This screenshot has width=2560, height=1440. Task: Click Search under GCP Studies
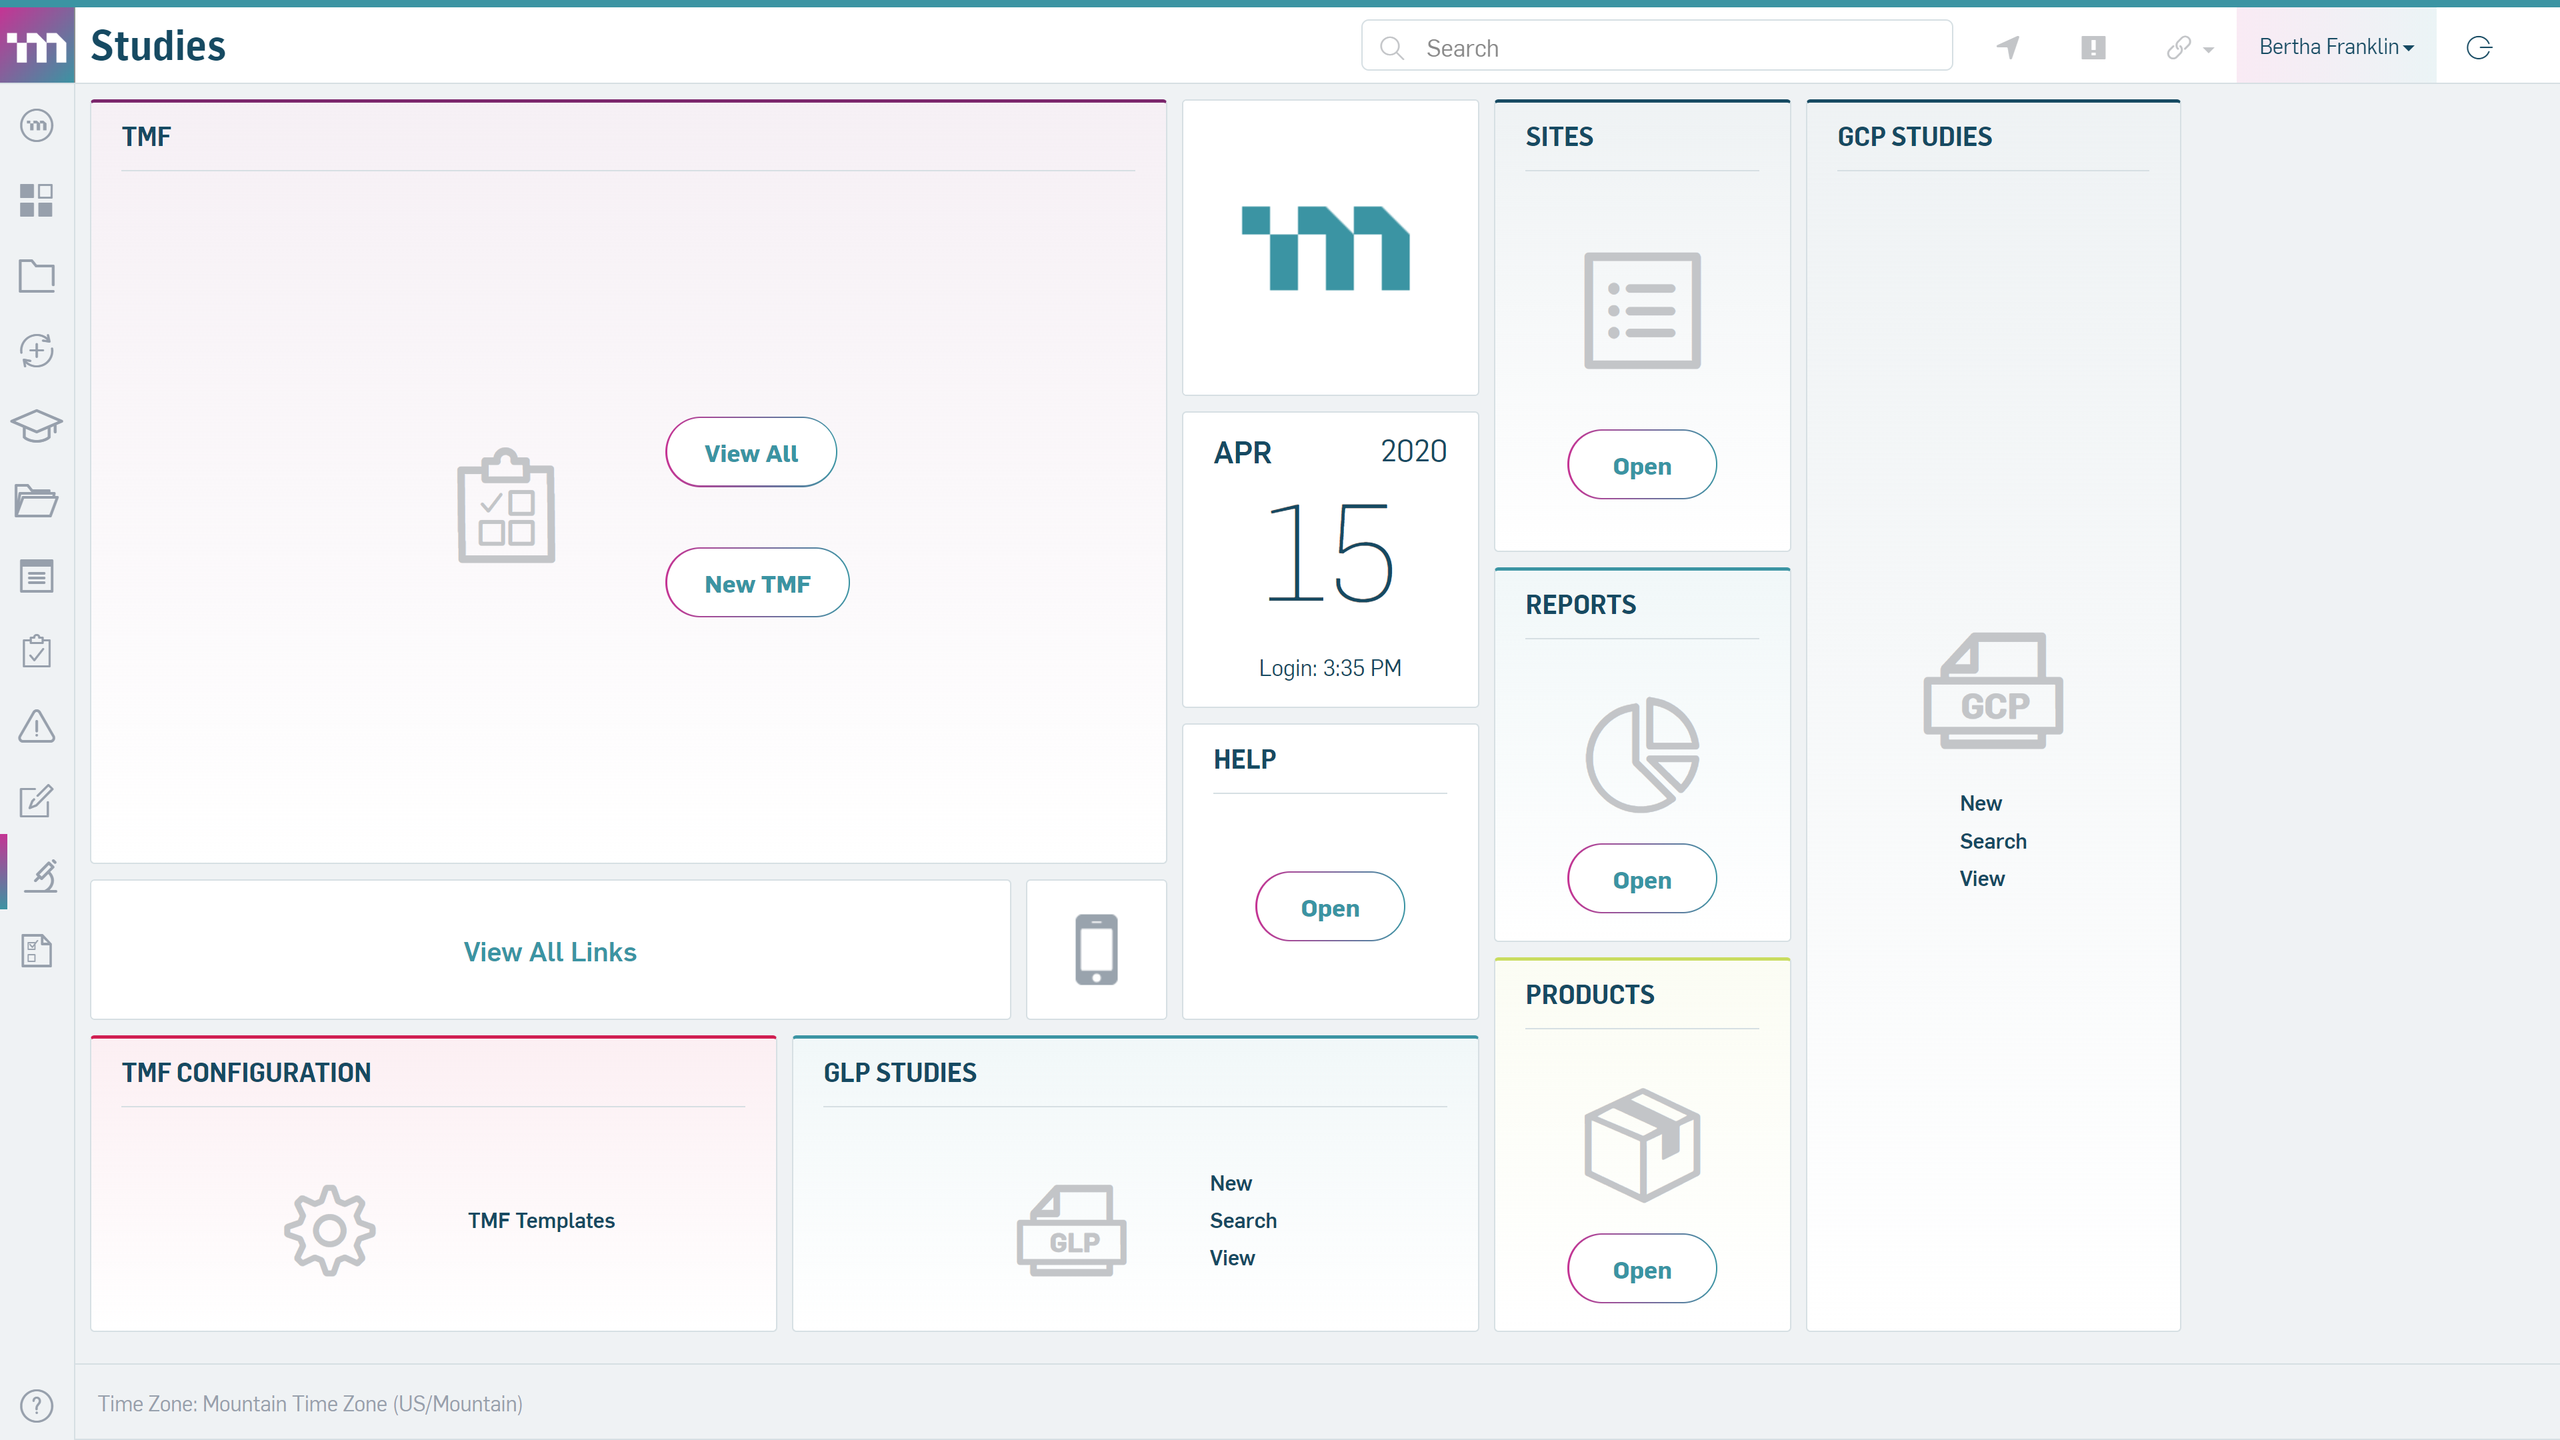click(x=1992, y=841)
